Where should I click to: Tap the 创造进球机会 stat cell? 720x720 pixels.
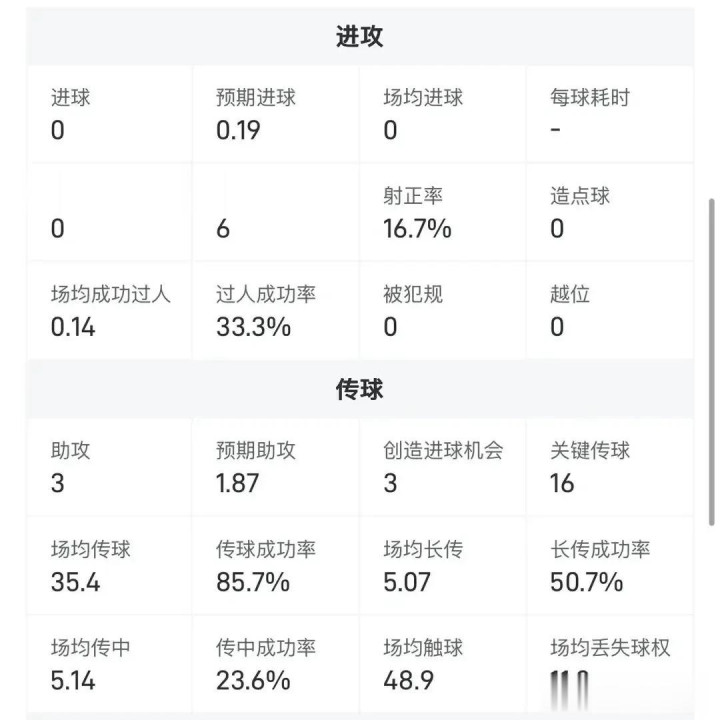441,467
